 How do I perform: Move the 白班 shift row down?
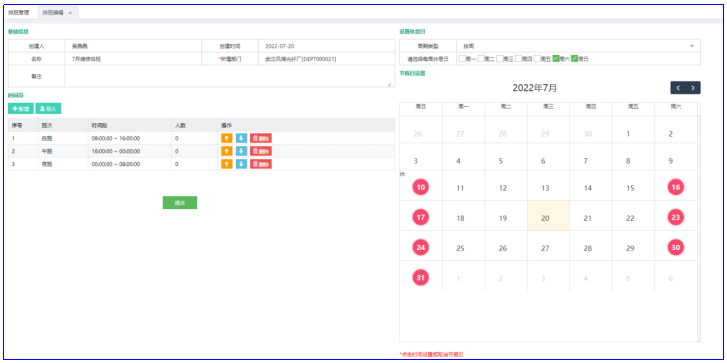[241, 138]
